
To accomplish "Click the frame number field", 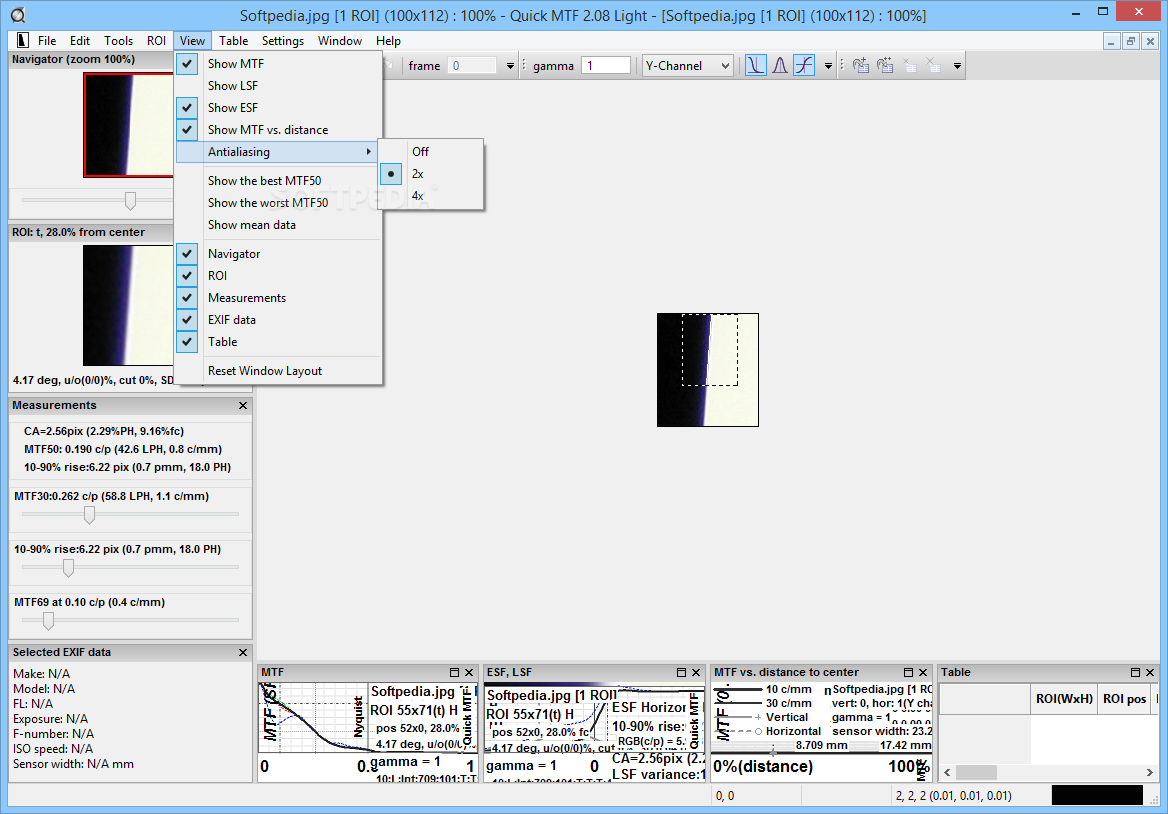I will click(x=472, y=66).
